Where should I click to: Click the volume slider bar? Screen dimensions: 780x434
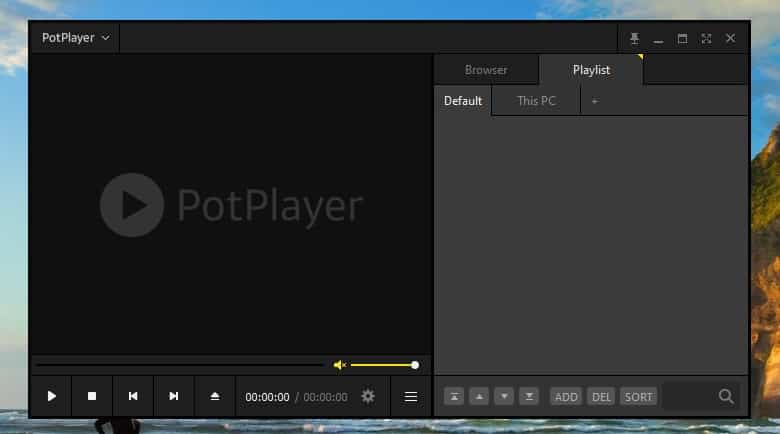pyautogui.click(x=383, y=365)
